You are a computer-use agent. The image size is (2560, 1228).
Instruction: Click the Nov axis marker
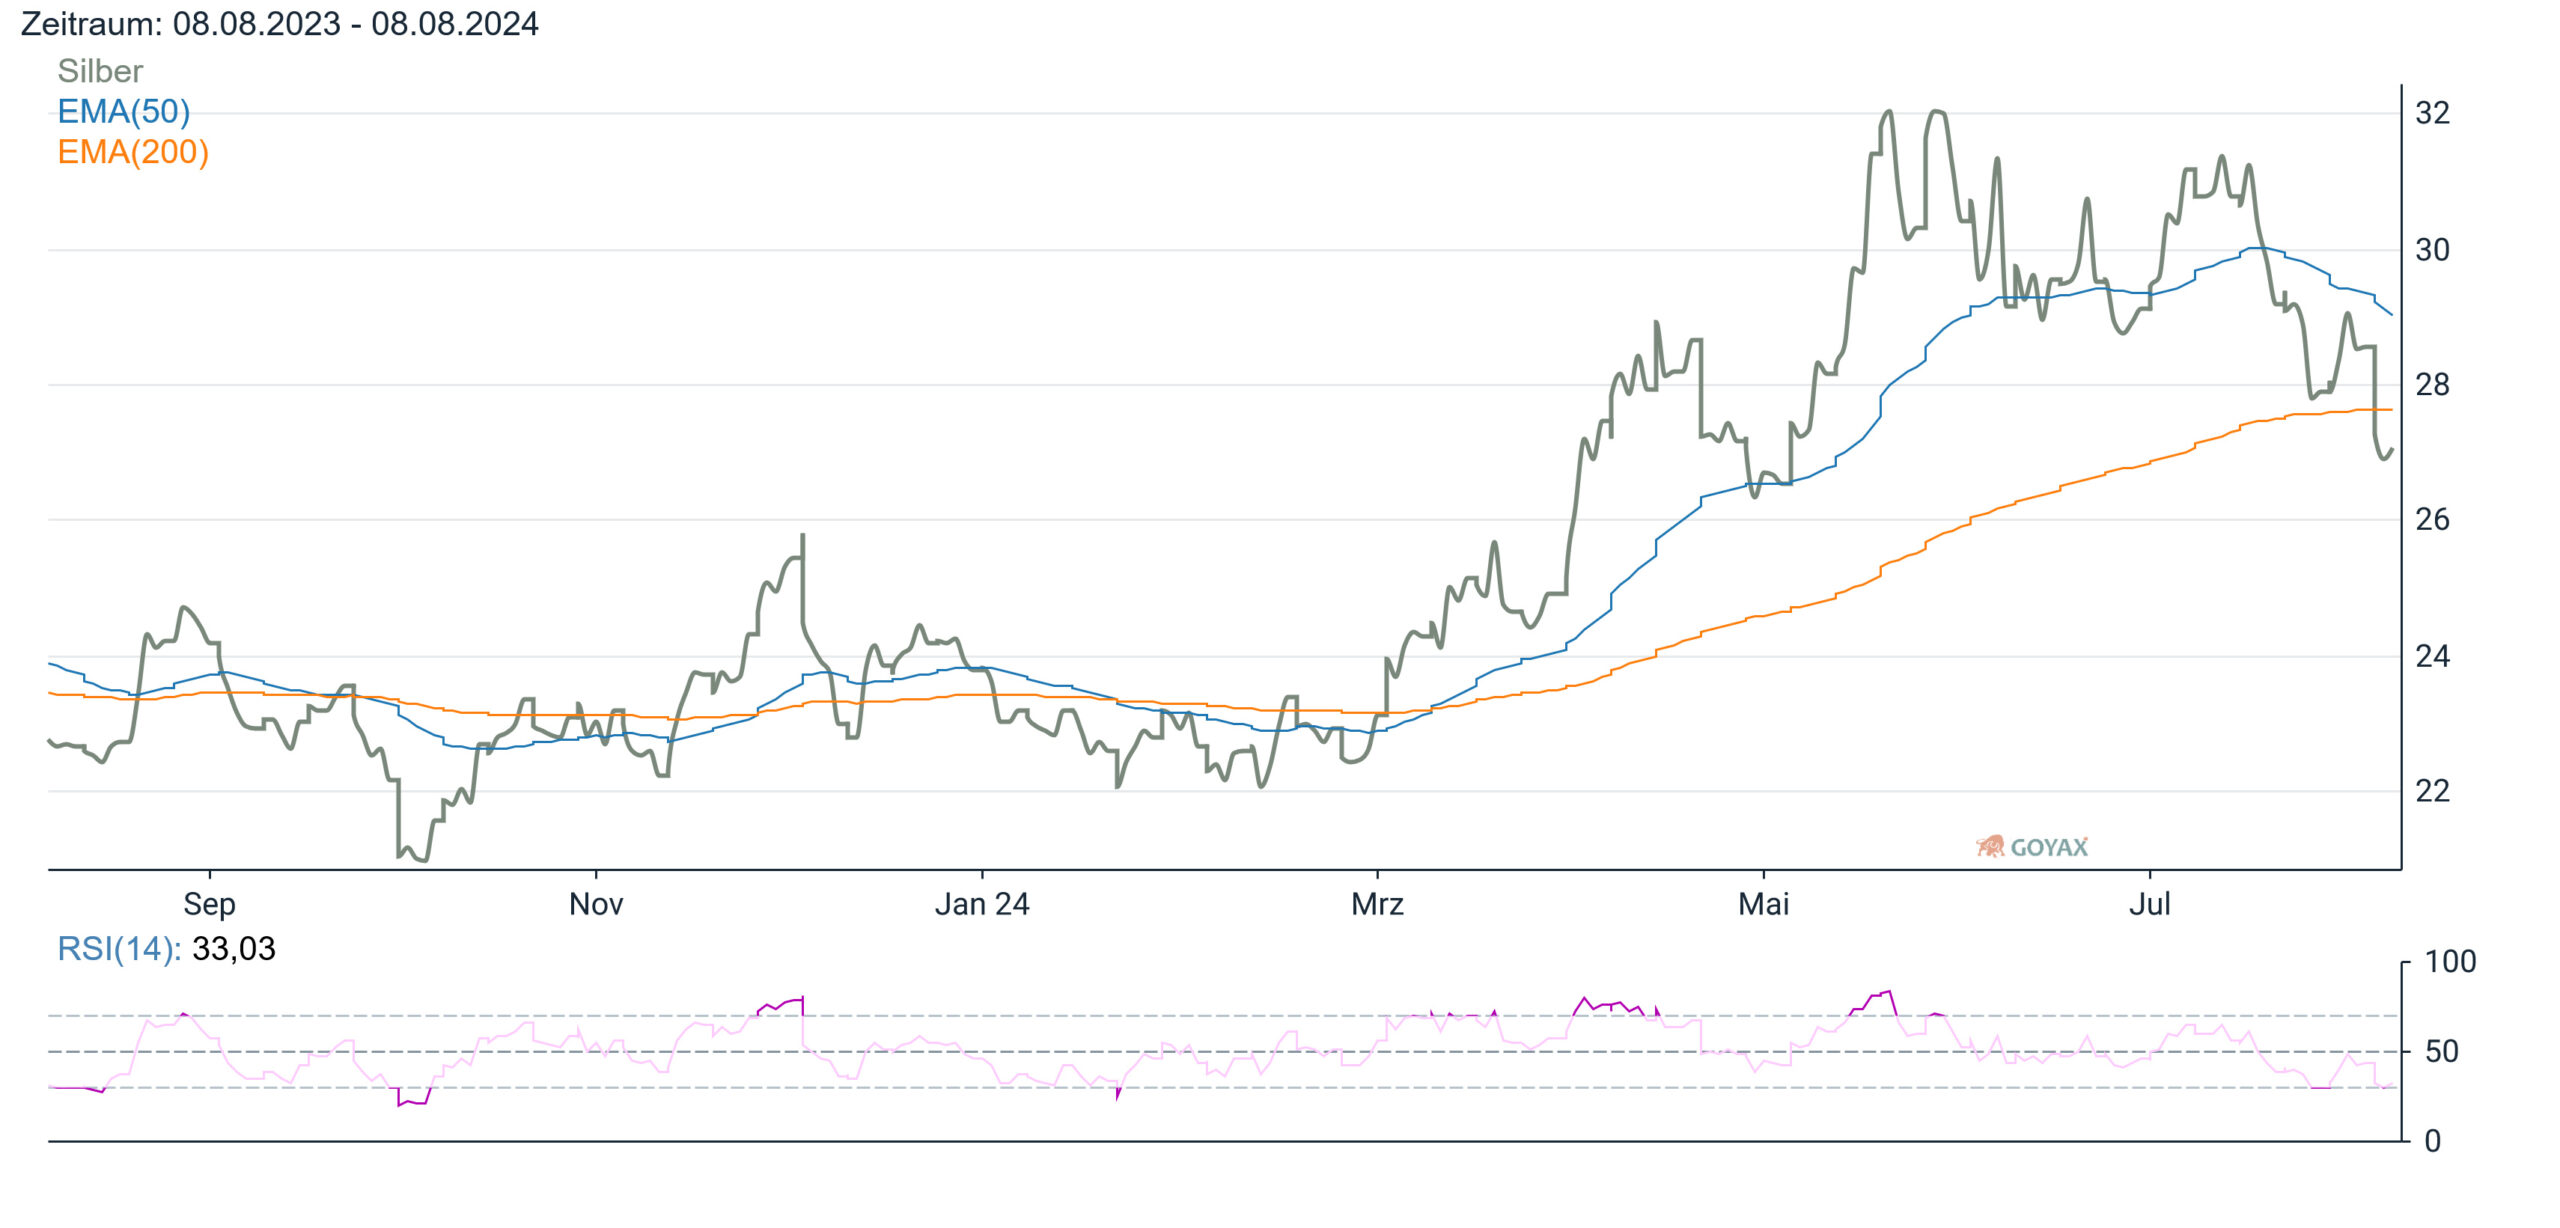click(x=596, y=904)
